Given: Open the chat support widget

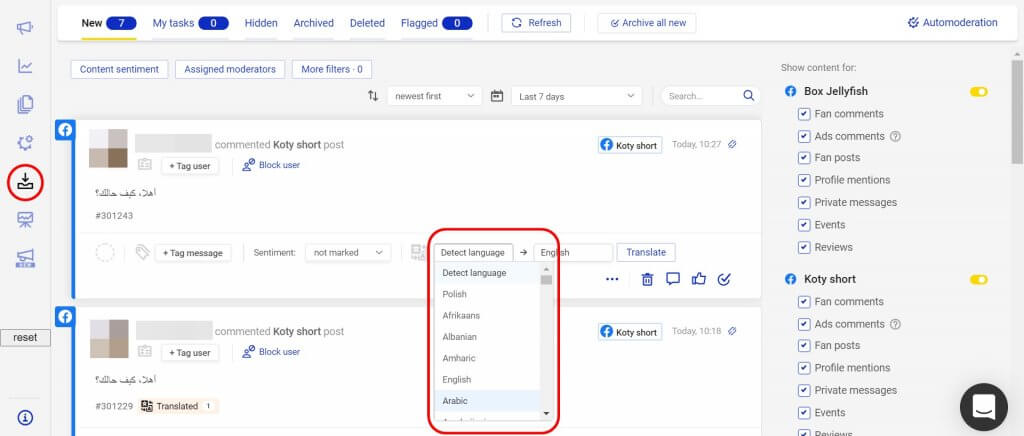Looking at the screenshot, I should 983,406.
